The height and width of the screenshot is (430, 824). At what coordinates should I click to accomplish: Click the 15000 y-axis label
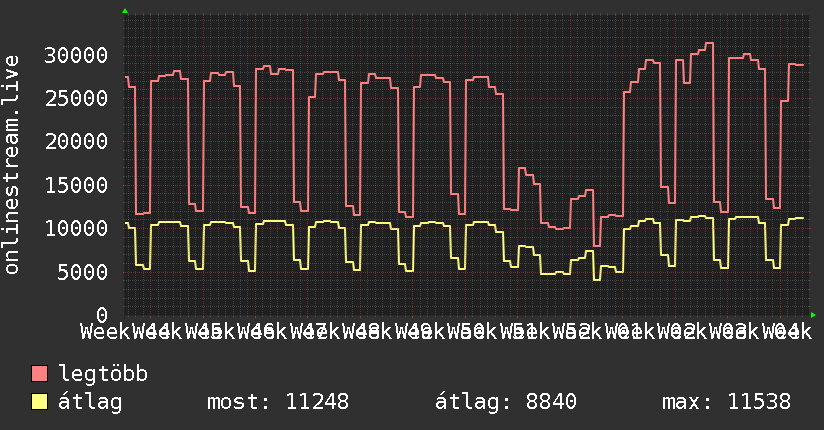point(76,185)
